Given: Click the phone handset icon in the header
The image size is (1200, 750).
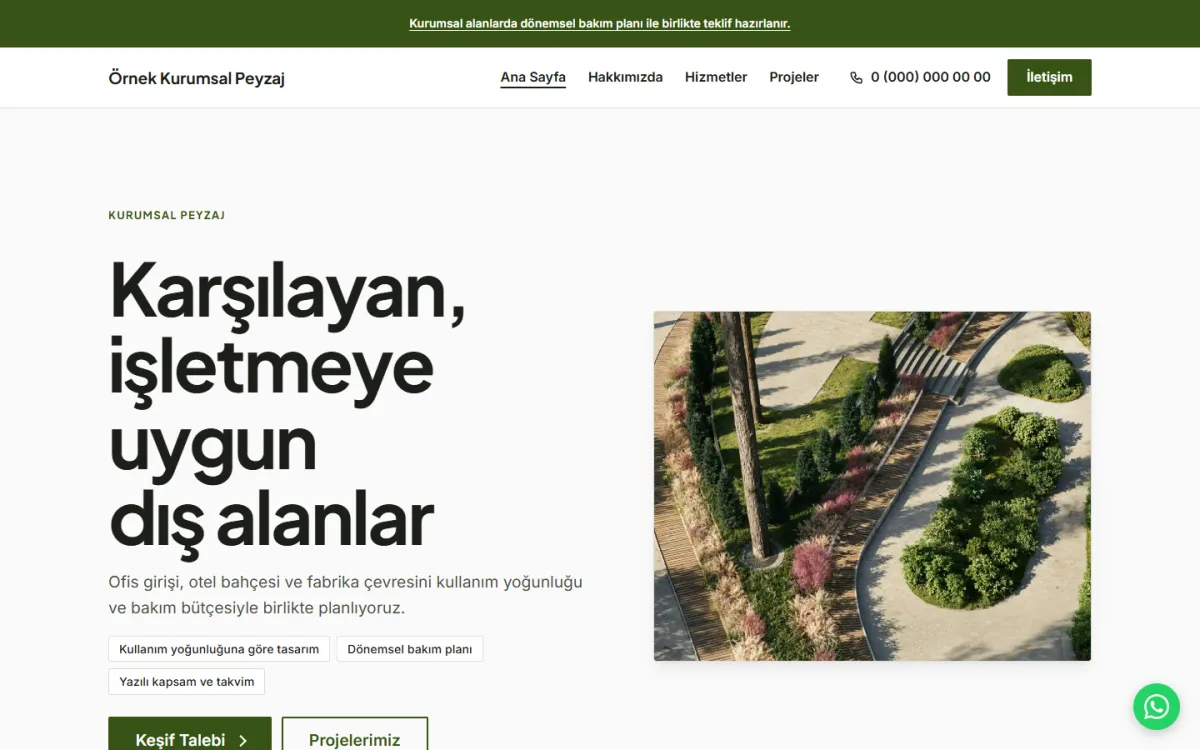Looking at the screenshot, I should tap(856, 78).
